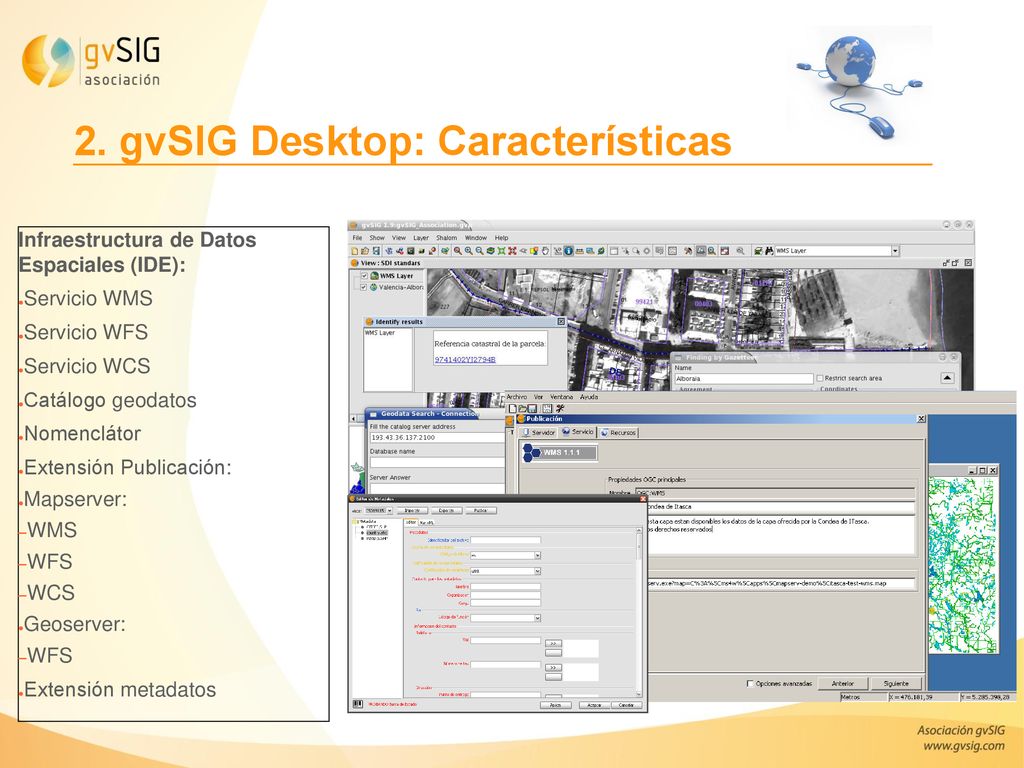
Task: Click the Name field containing Alboraia
Action: pyautogui.click(x=743, y=379)
